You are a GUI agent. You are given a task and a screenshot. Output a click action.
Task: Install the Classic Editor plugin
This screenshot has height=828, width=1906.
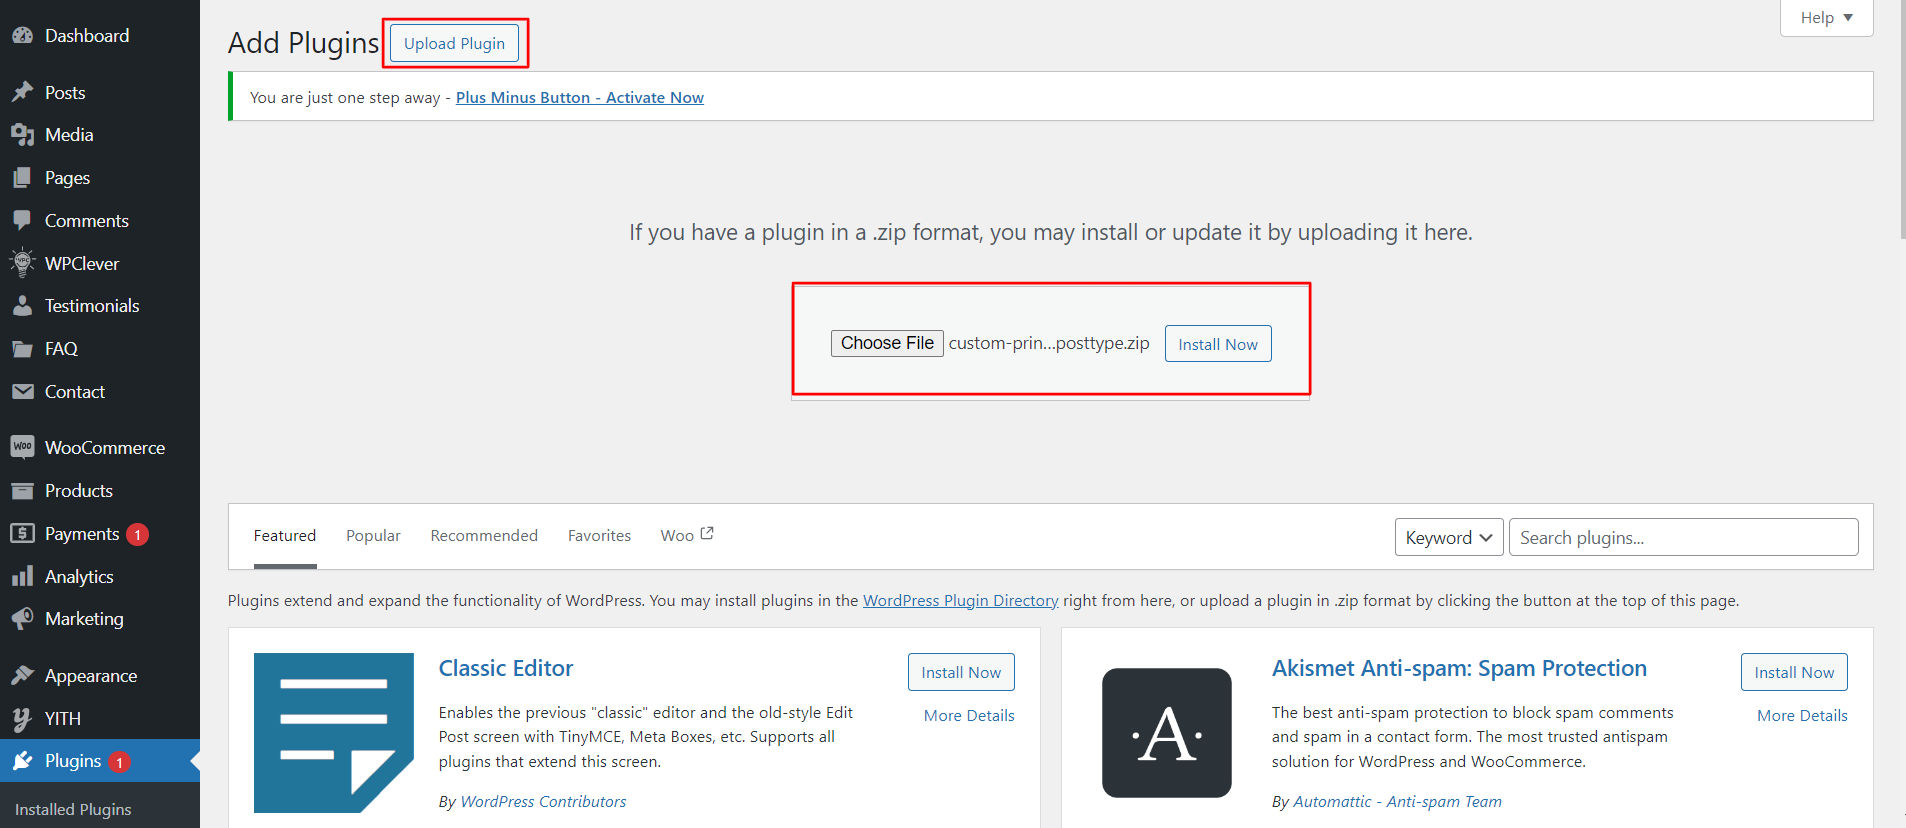point(961,672)
